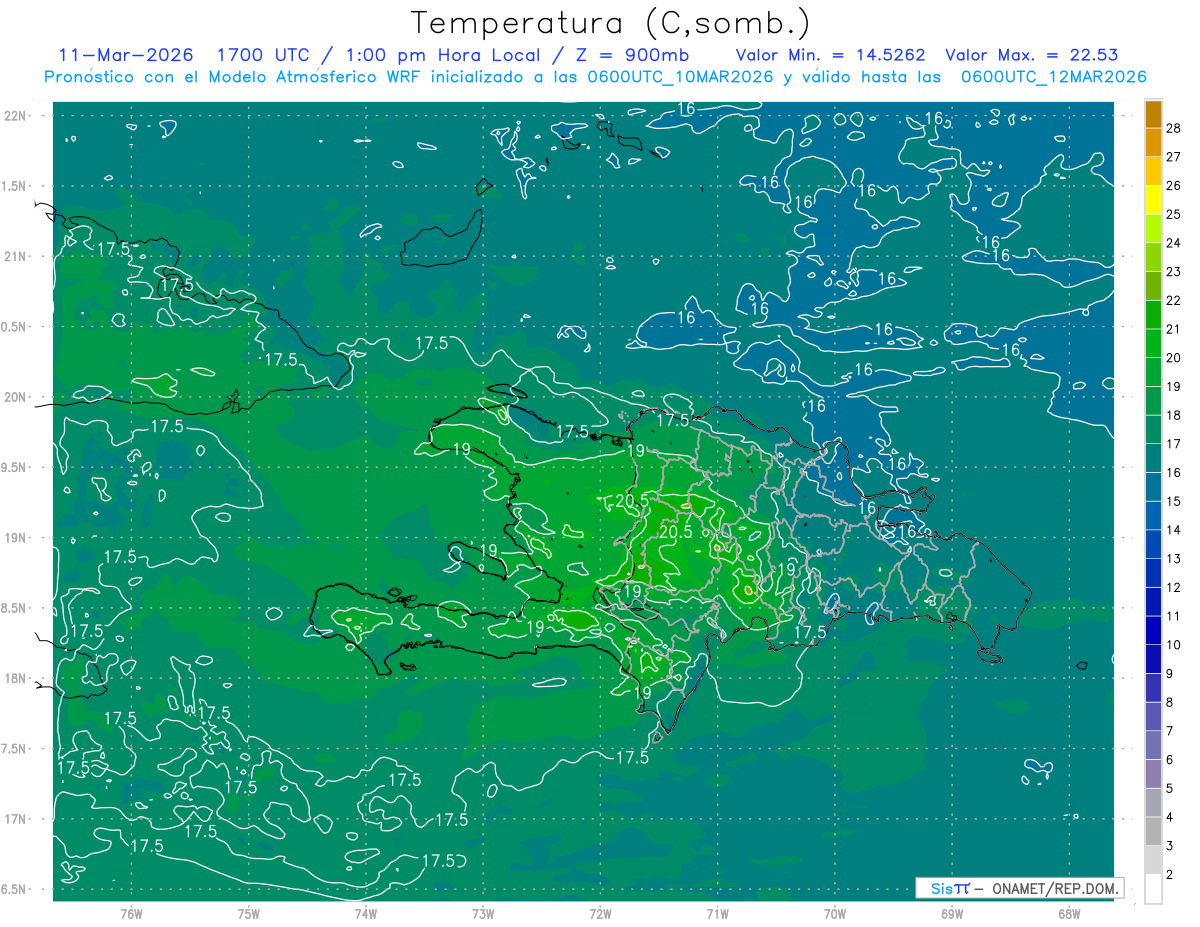Click the '15' label on the color scale

(1173, 501)
